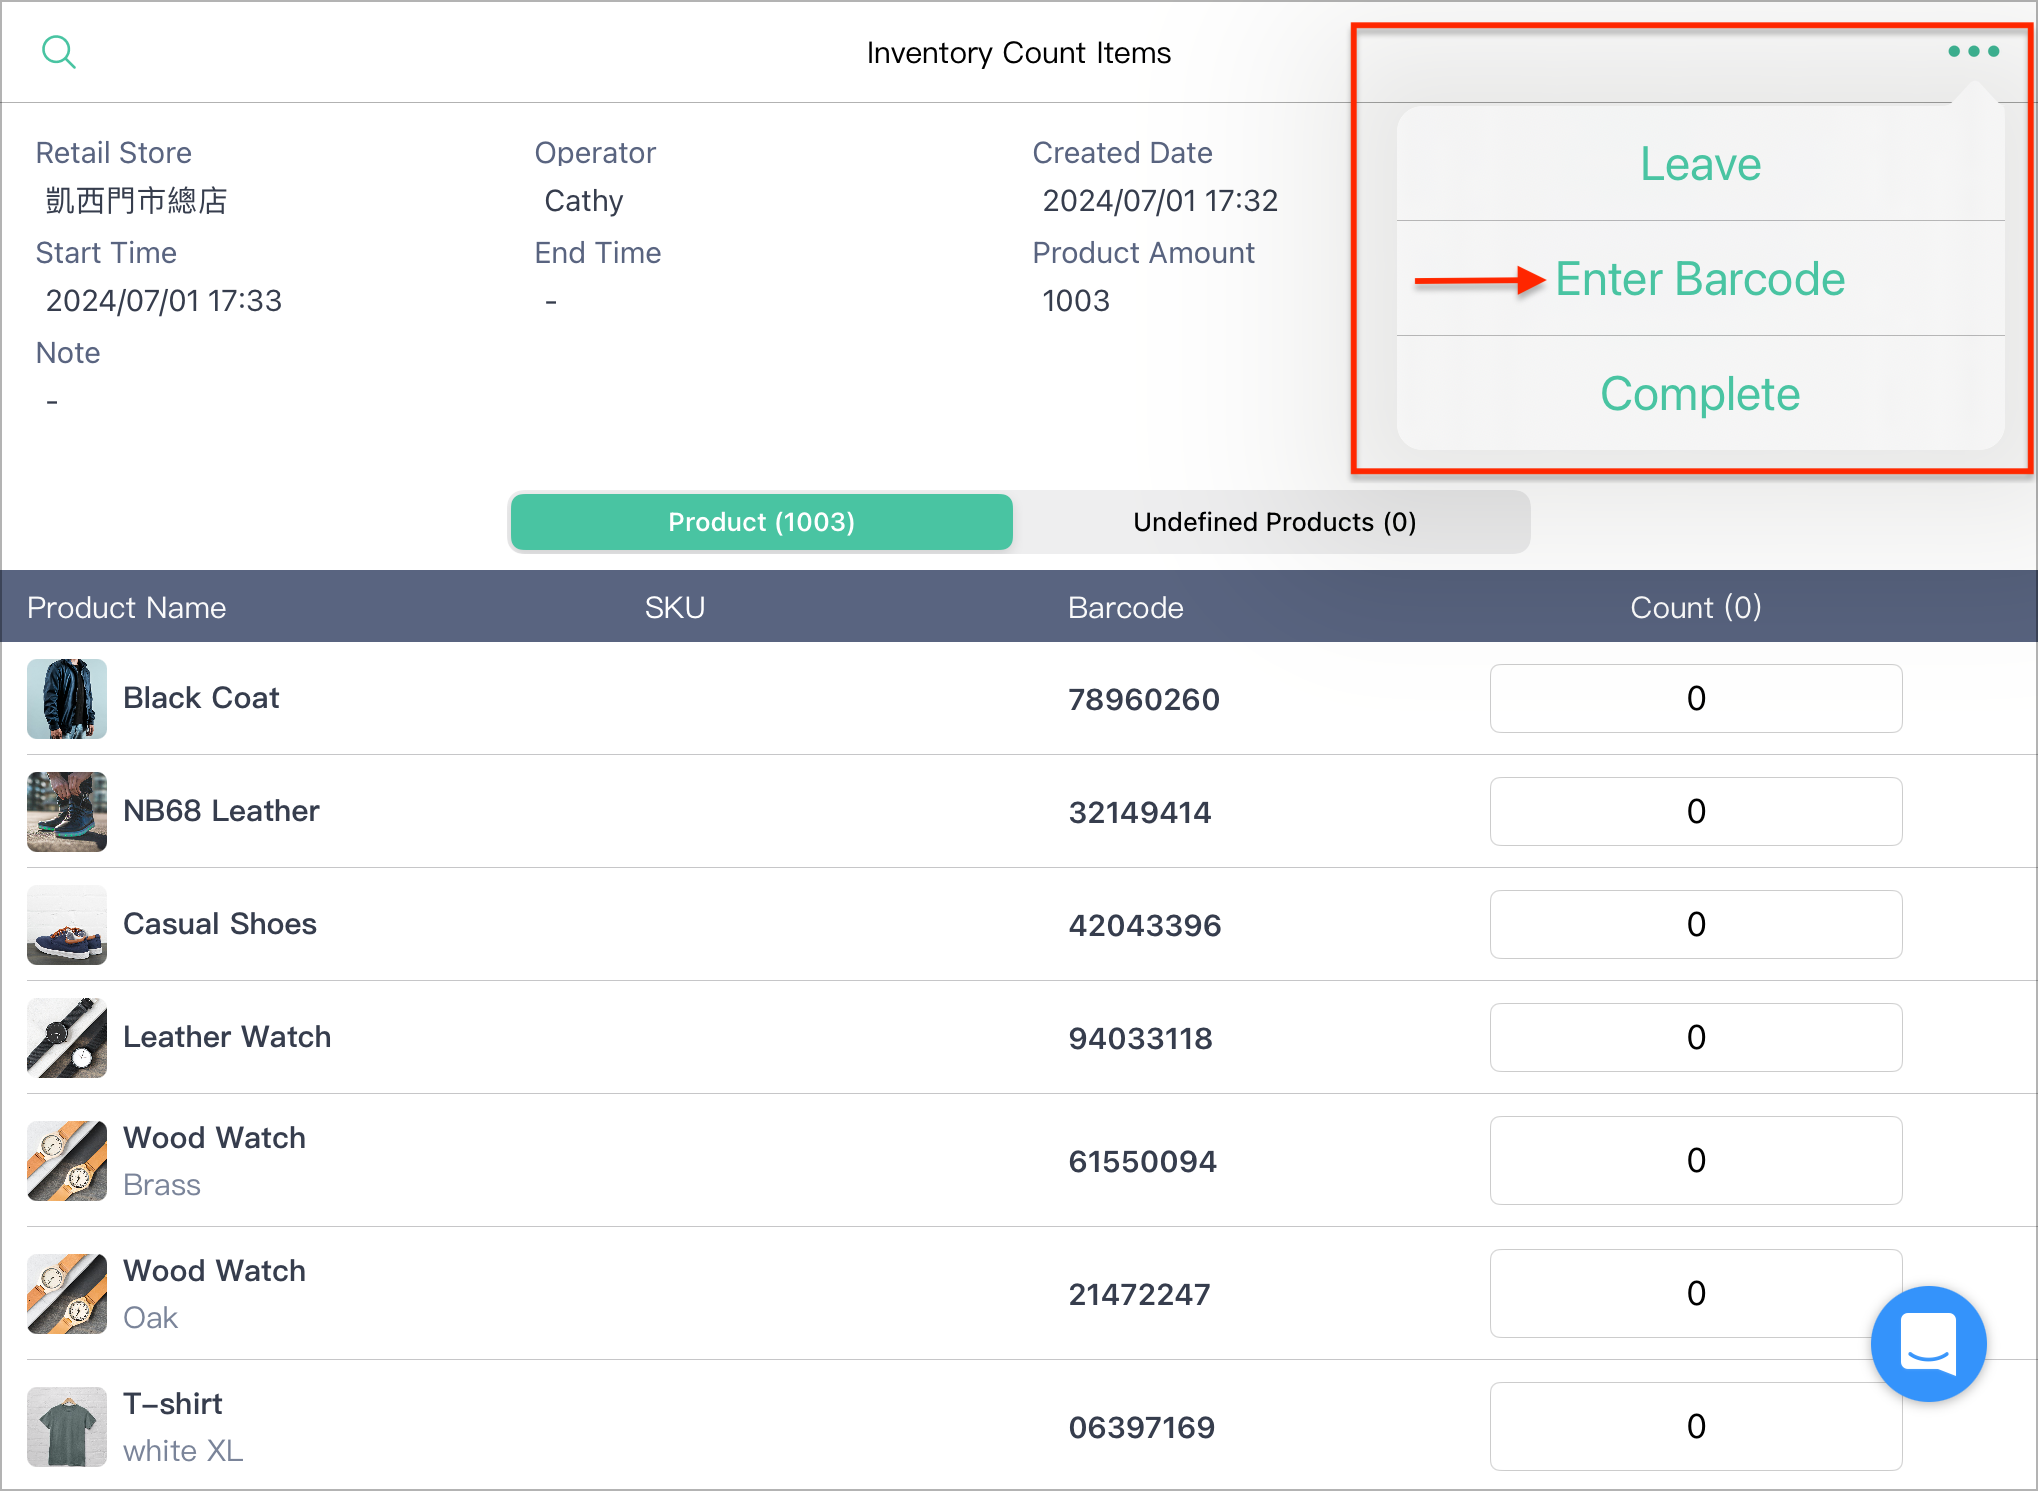The height and width of the screenshot is (1491, 2038).
Task: Select Leave from the menu
Action: (x=1700, y=163)
